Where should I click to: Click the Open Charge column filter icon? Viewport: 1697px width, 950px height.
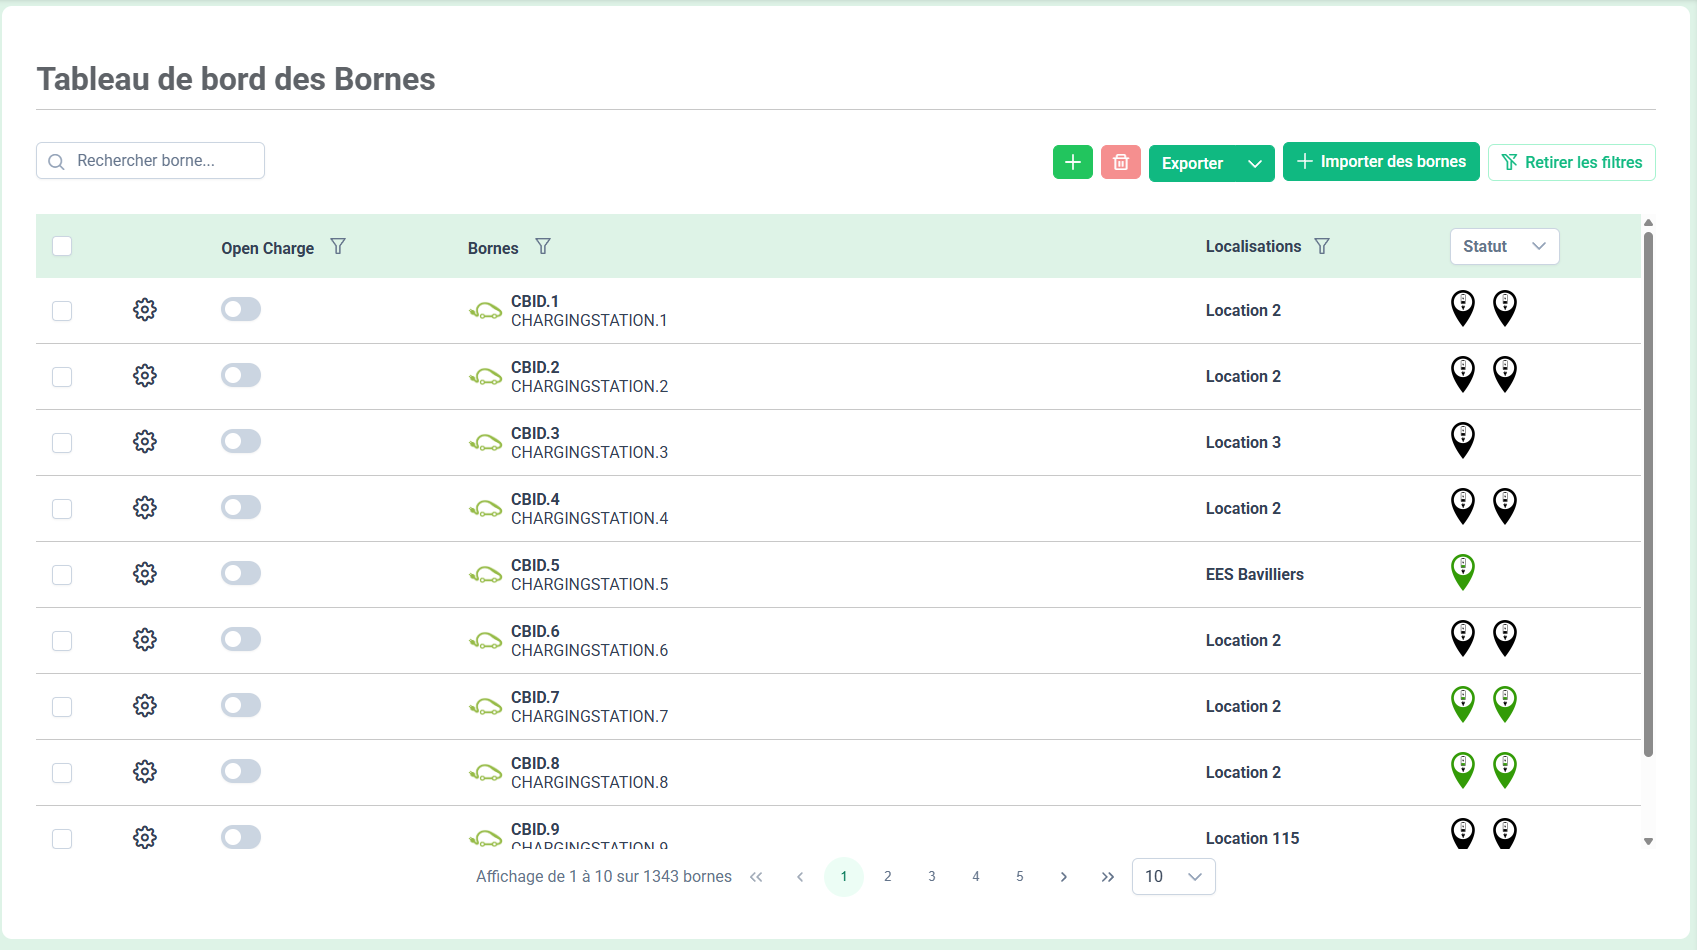tap(338, 247)
